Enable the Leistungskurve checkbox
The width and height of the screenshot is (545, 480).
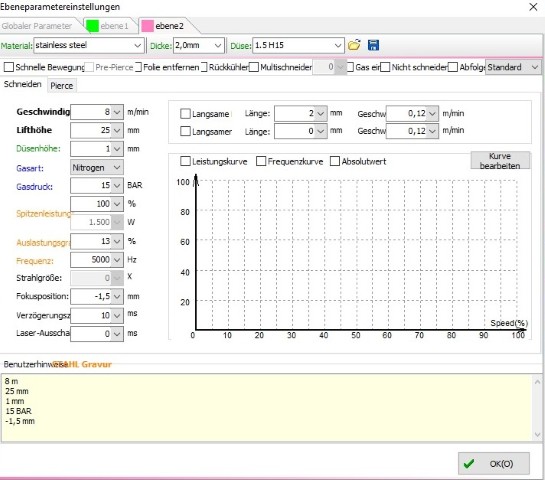tap(186, 161)
